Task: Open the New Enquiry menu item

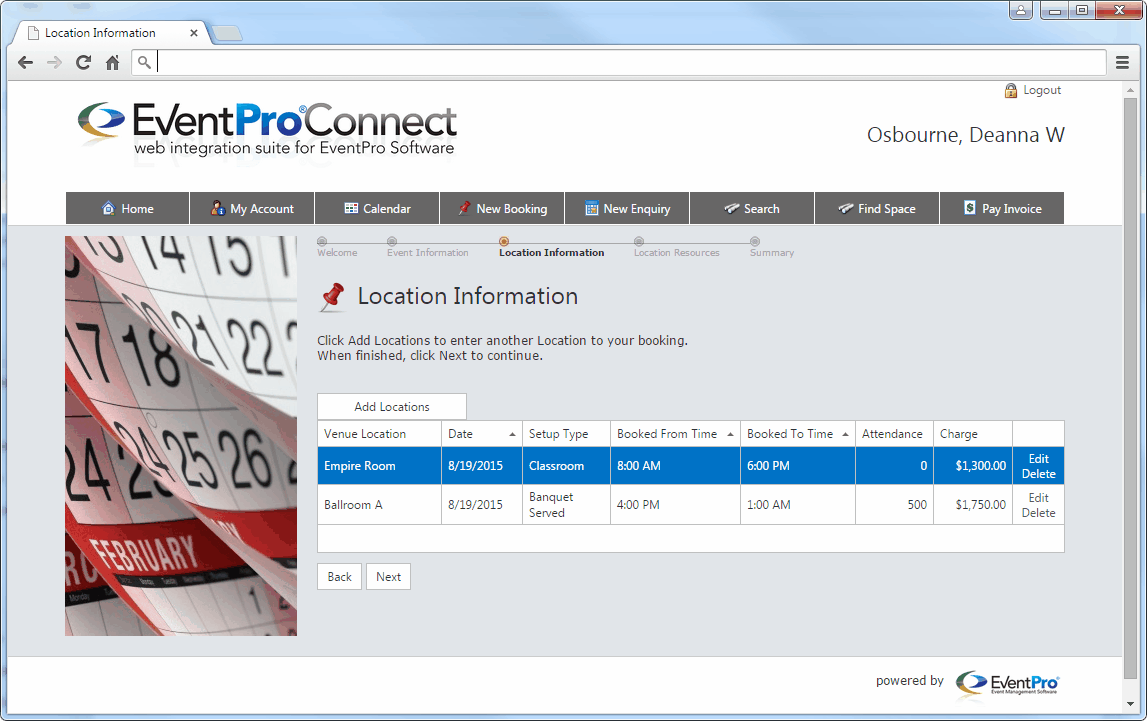Action: [628, 208]
